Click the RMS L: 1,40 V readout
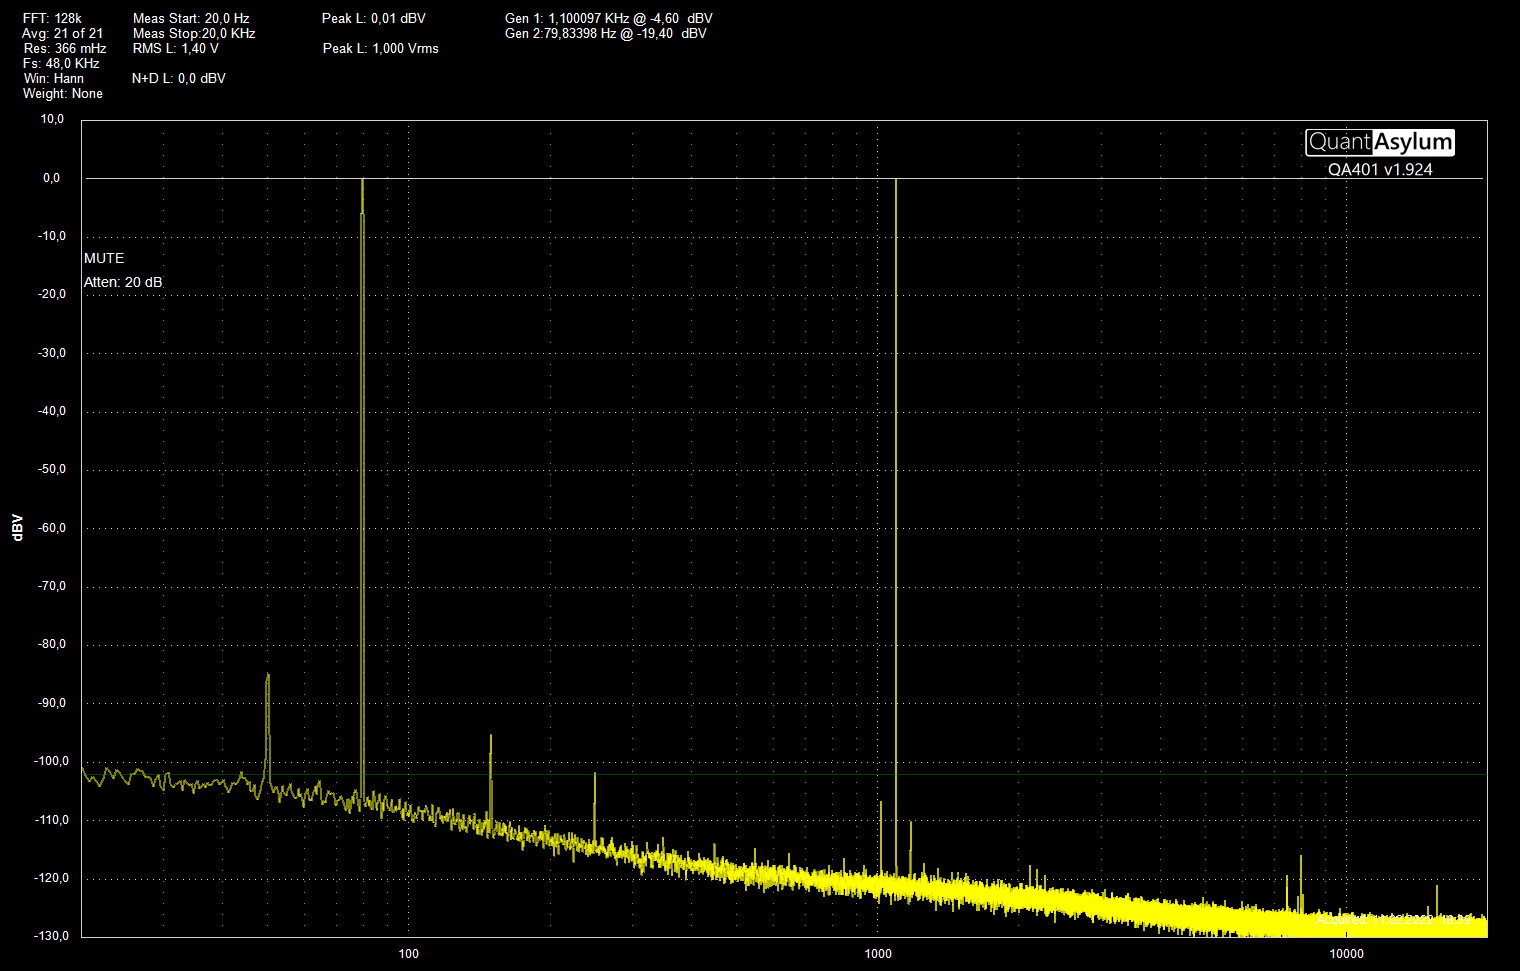The height and width of the screenshot is (971, 1520). (176, 48)
